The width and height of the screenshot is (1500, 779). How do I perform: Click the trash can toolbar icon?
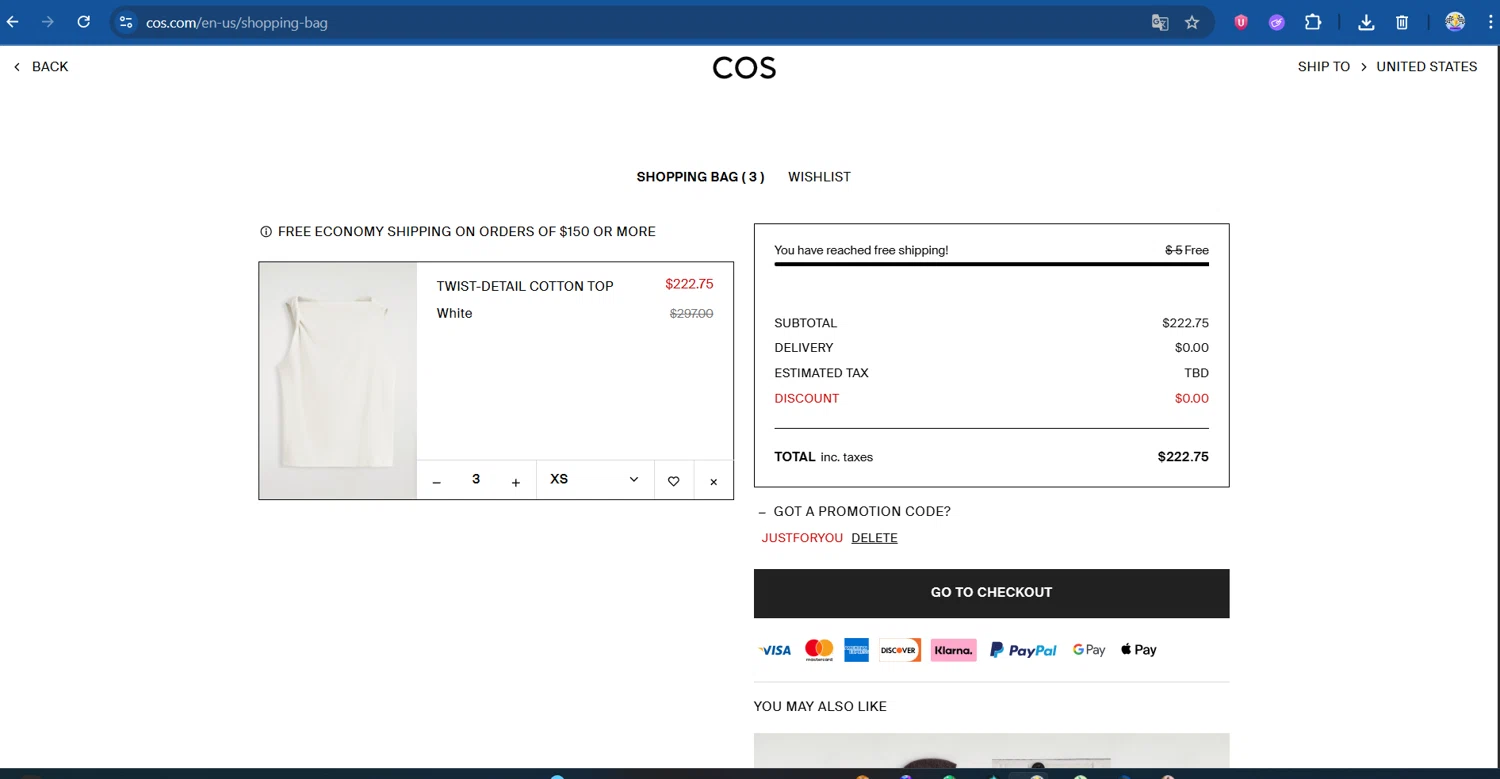(x=1402, y=22)
